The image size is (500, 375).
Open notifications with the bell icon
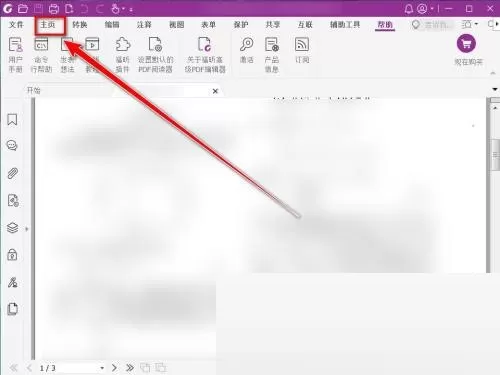(409, 9)
